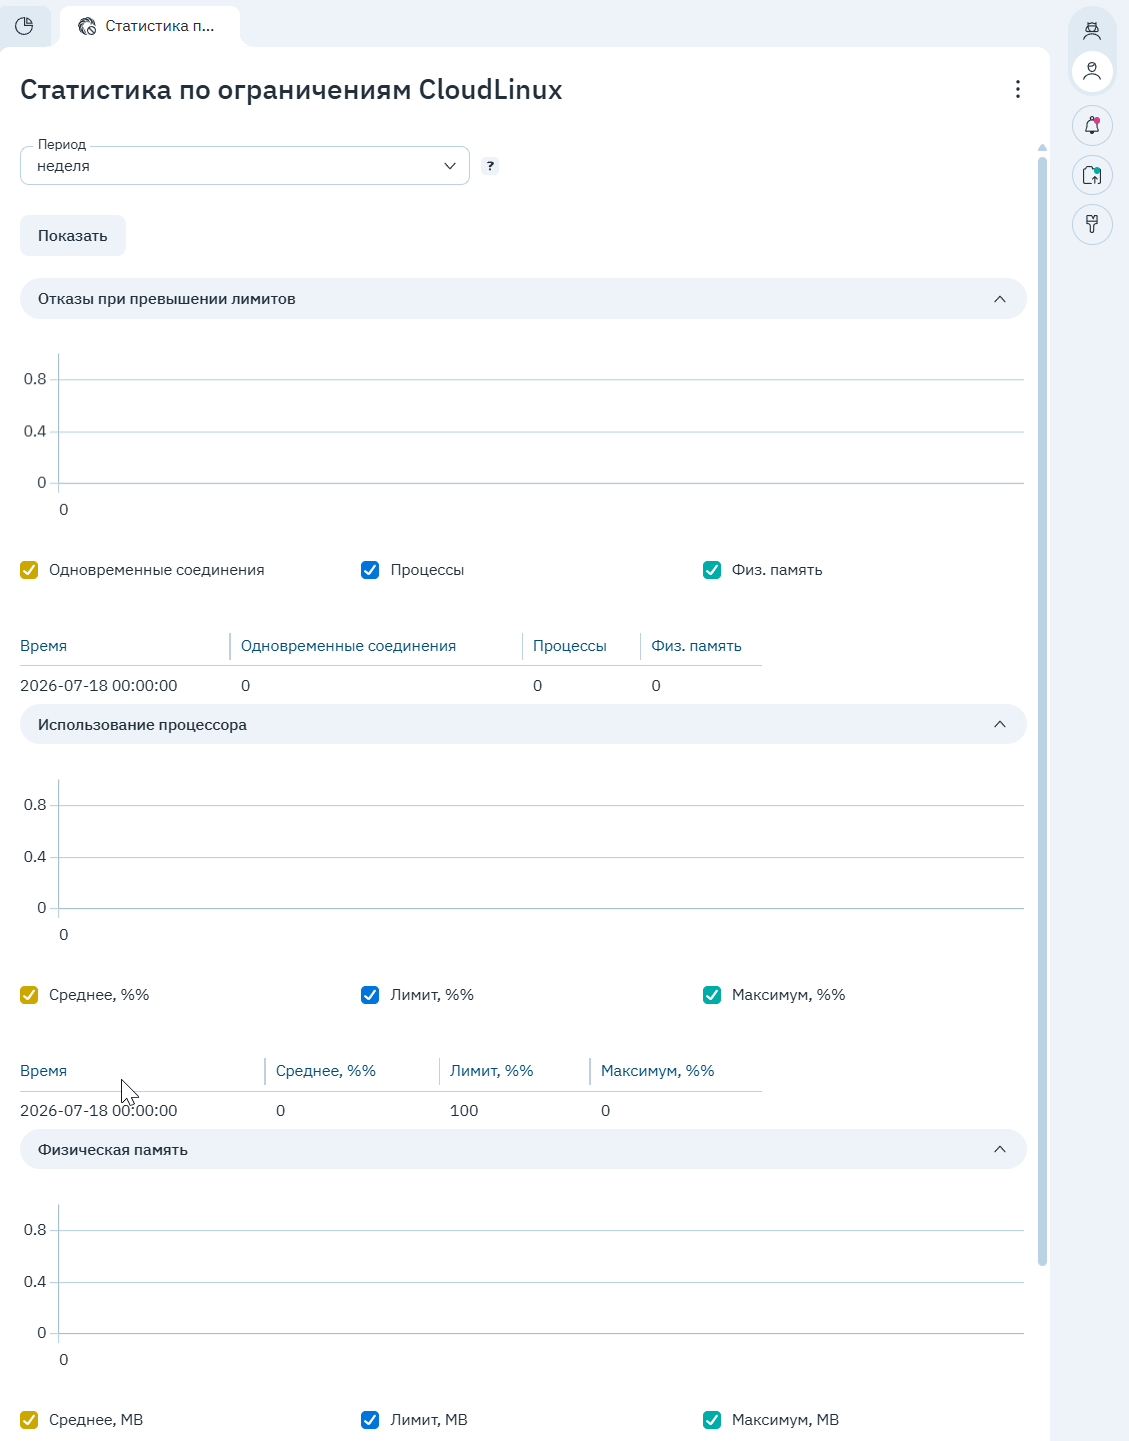Uncheck Лимит, %% checkbox
Image resolution: width=1129 pixels, height=1441 pixels.
(370, 995)
